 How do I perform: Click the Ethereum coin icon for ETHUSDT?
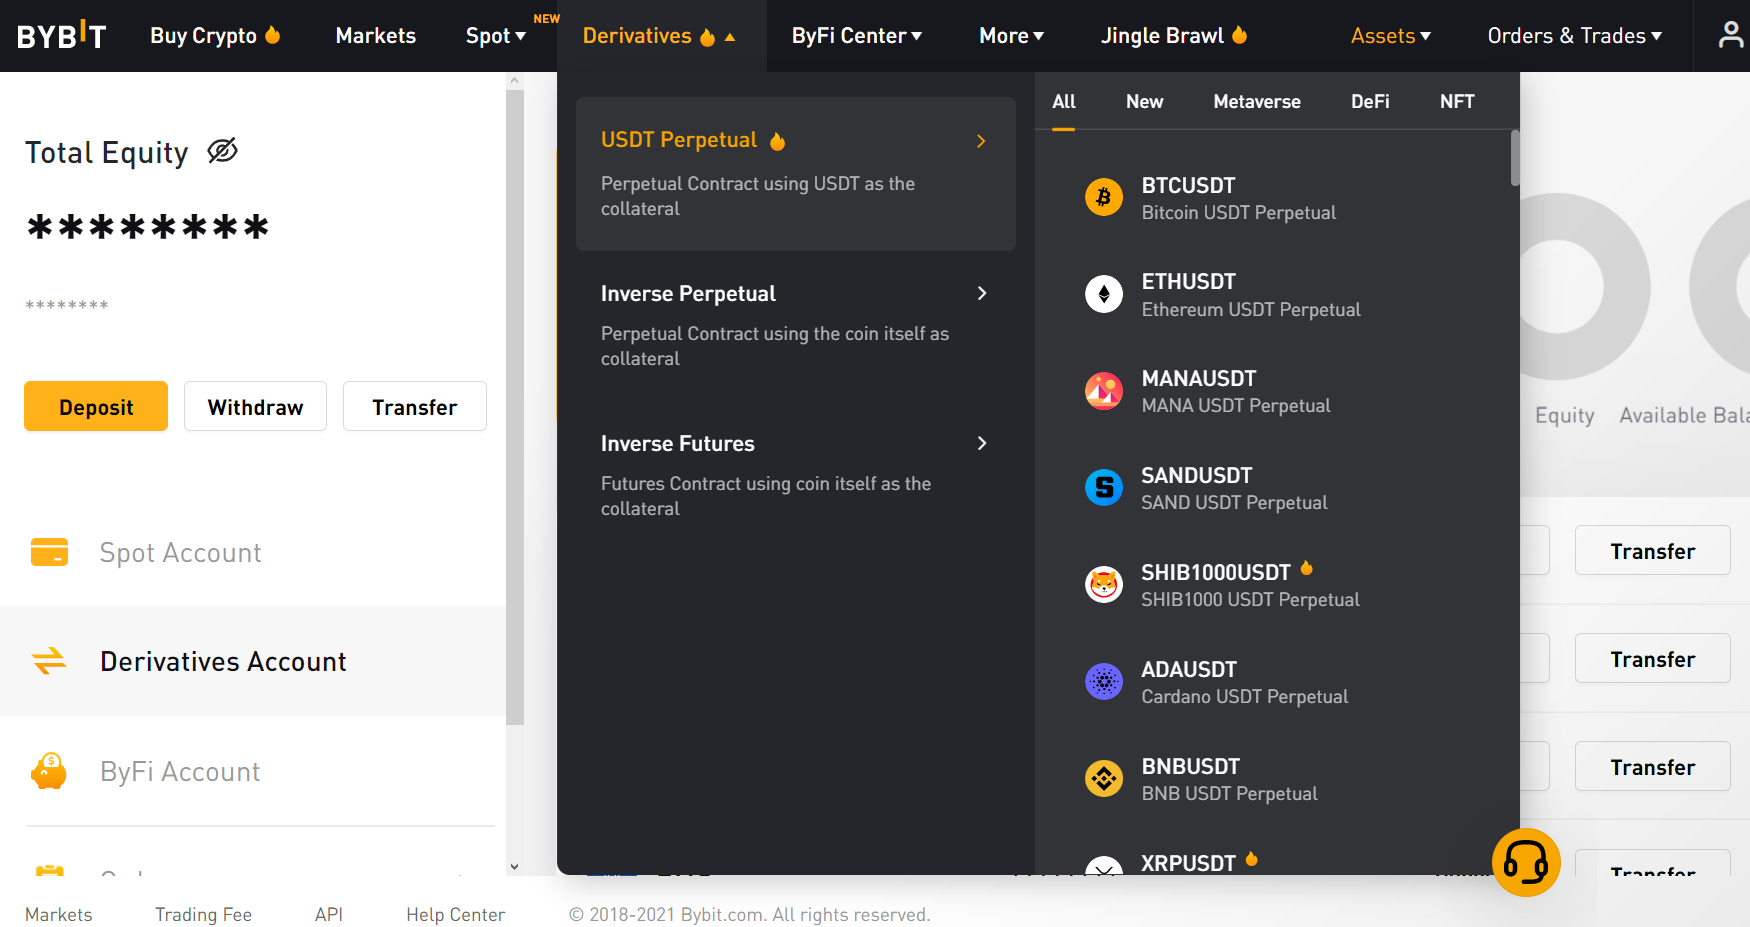click(x=1104, y=294)
